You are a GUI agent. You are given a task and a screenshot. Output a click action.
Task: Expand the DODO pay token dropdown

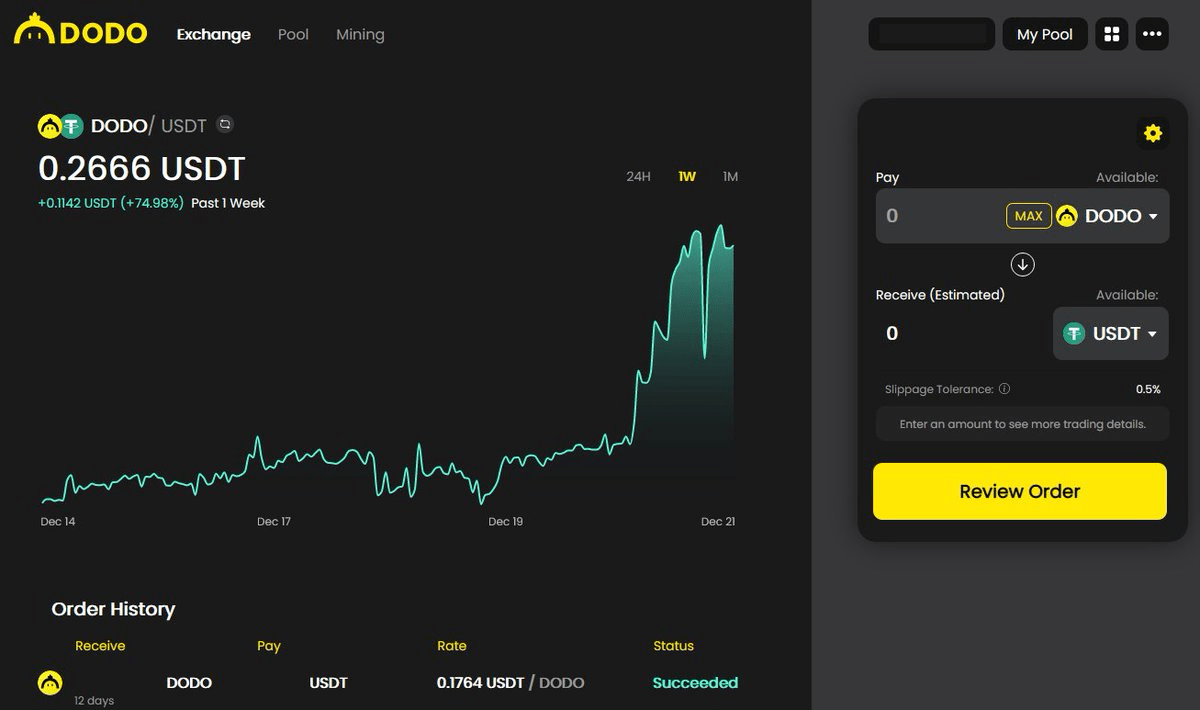click(1153, 217)
